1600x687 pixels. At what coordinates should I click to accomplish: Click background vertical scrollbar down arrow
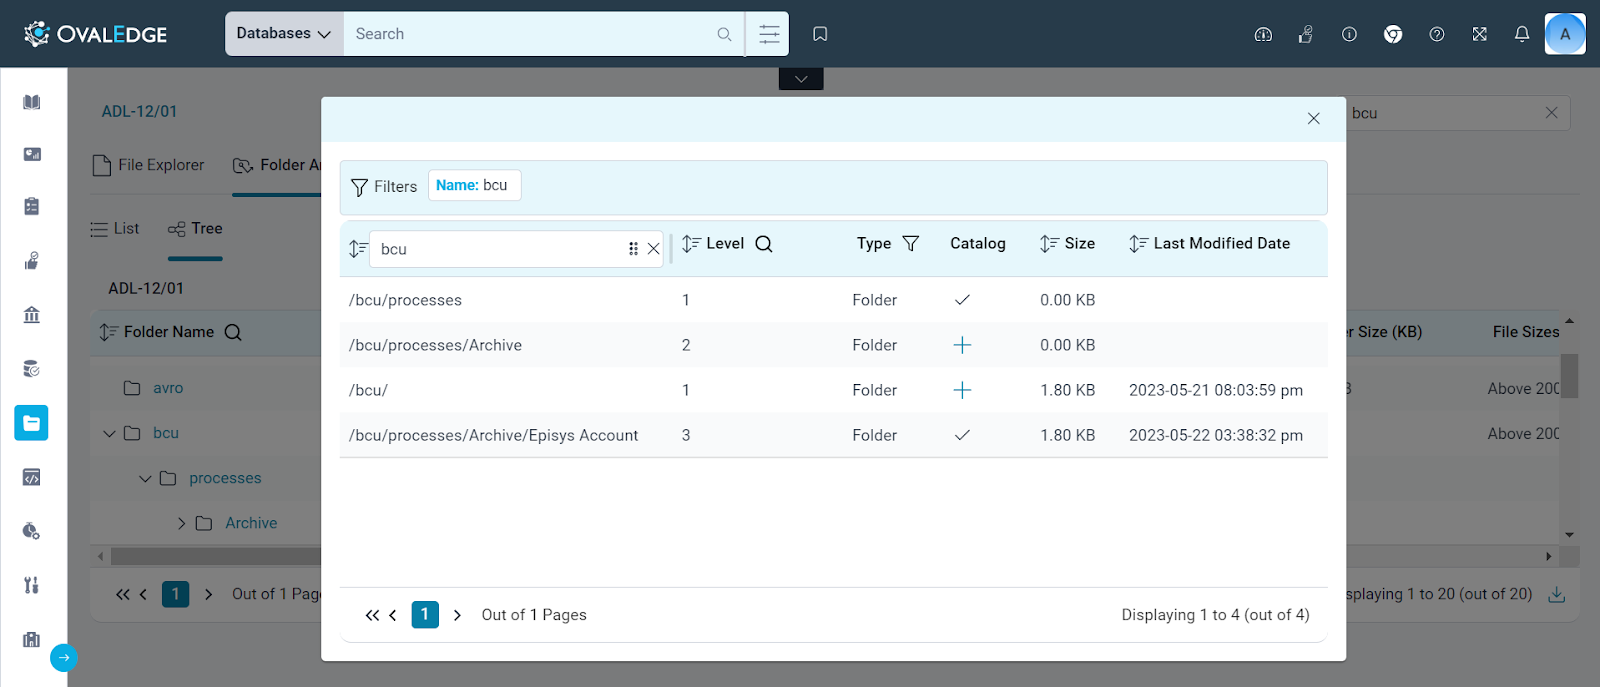[1569, 535]
